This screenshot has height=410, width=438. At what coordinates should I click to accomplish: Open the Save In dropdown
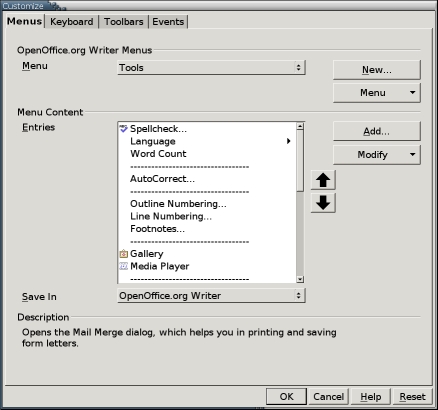coord(211,296)
